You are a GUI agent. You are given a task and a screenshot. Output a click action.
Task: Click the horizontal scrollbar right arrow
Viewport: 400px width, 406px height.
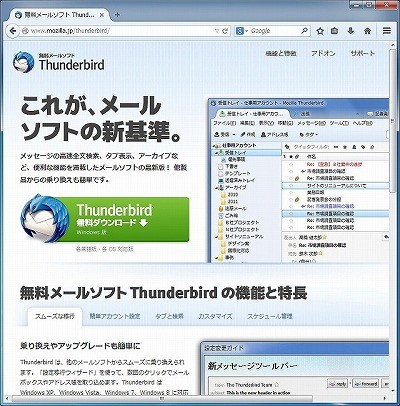[x=385, y=398]
